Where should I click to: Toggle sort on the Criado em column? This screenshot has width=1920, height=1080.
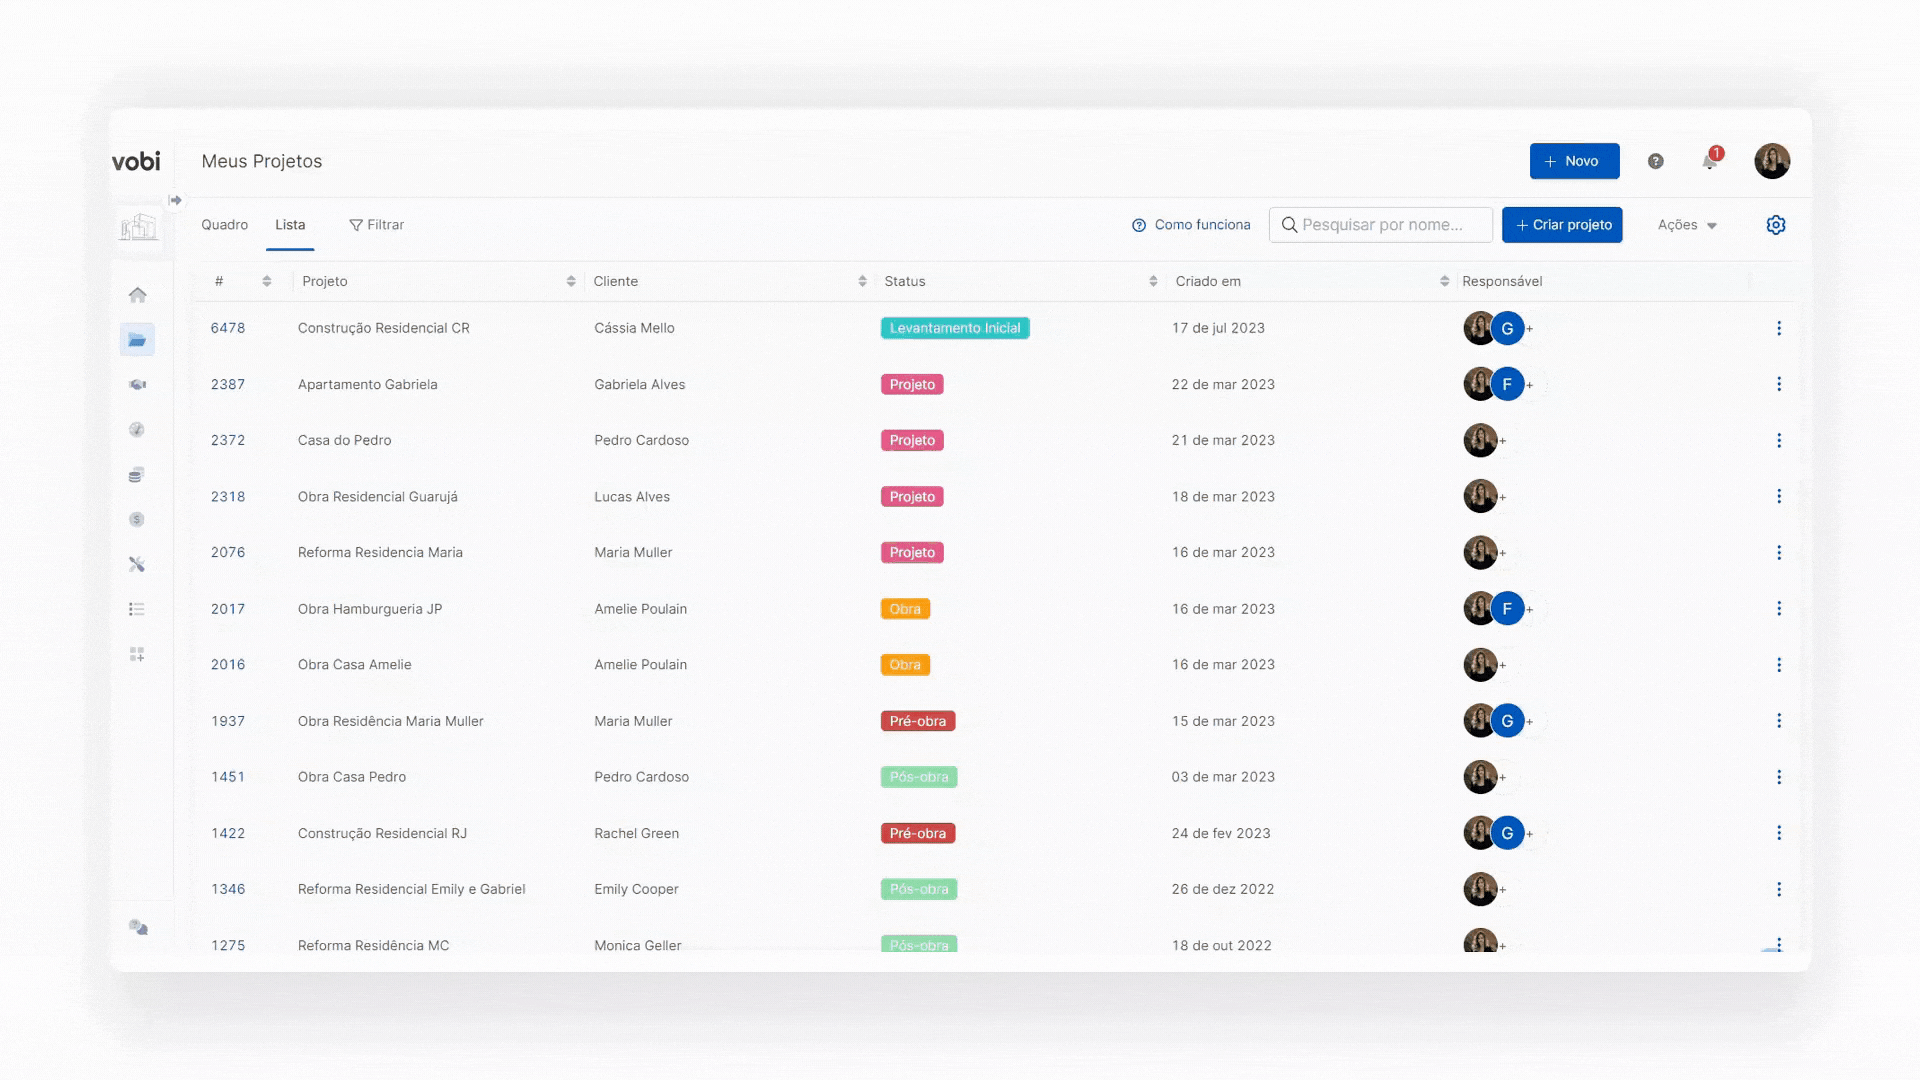click(x=1443, y=282)
